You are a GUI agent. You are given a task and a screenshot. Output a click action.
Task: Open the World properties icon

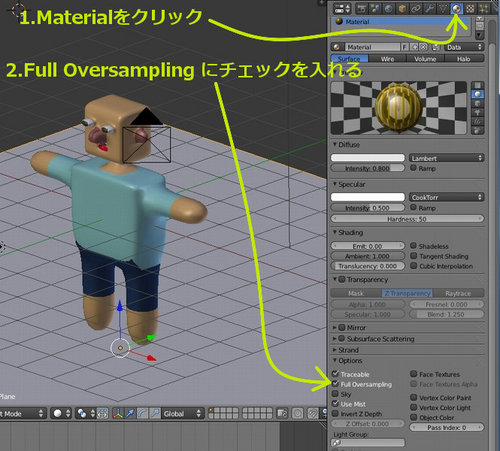point(389,8)
